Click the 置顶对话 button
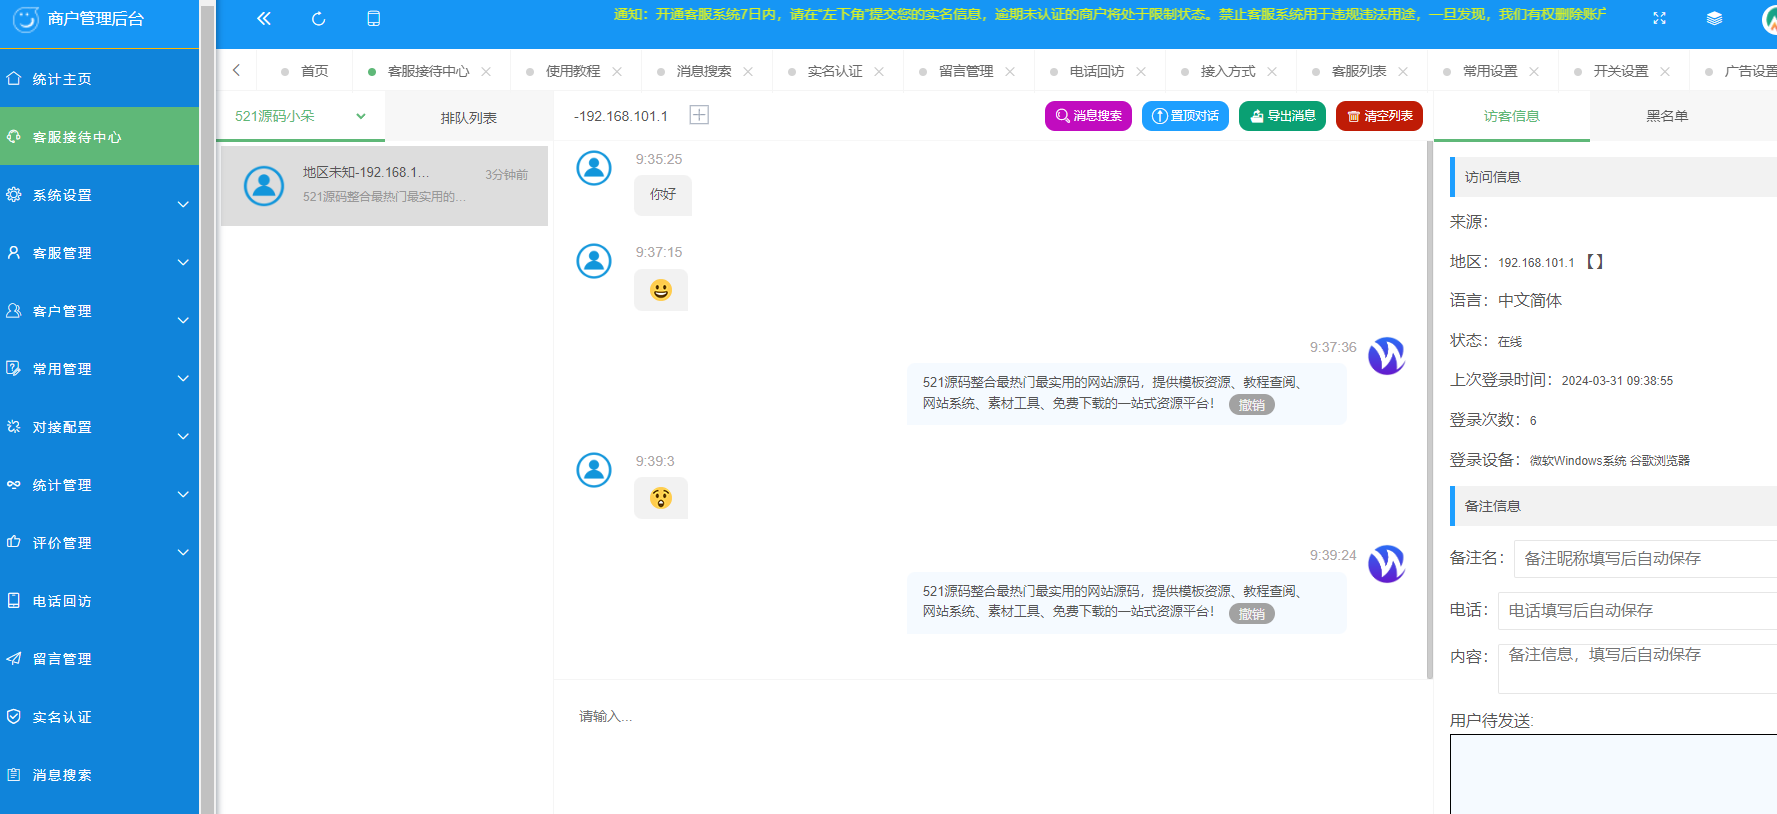 1185,116
